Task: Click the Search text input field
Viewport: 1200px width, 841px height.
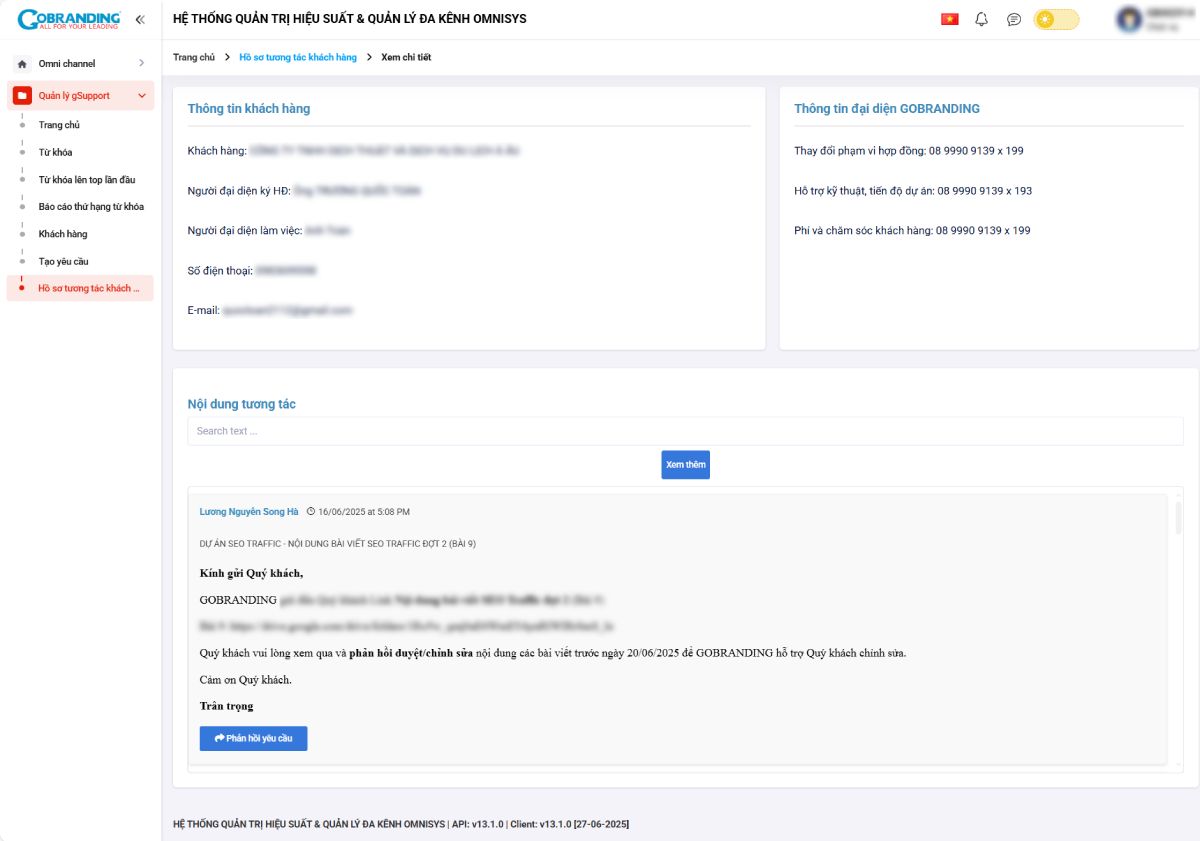Action: [685, 431]
